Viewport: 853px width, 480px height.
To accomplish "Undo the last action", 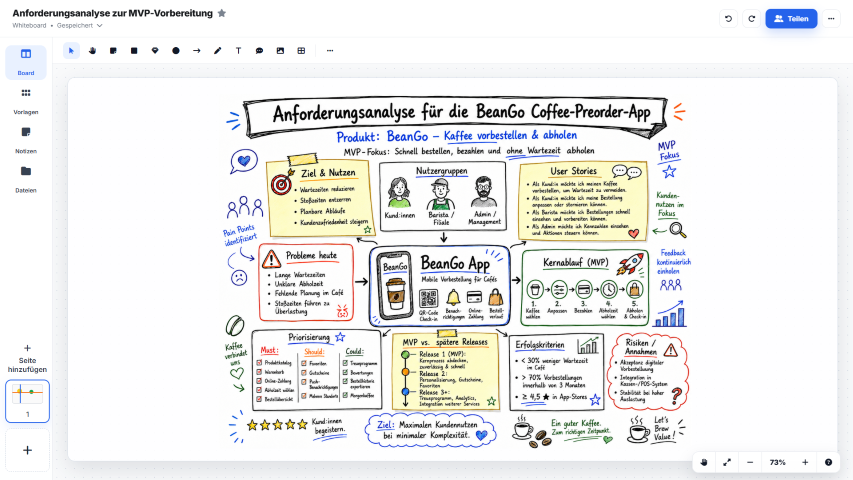I will (728, 19).
